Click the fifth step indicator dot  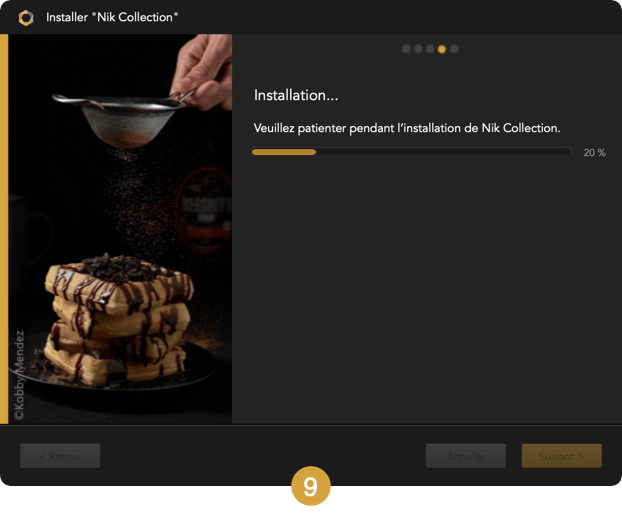coord(454,49)
